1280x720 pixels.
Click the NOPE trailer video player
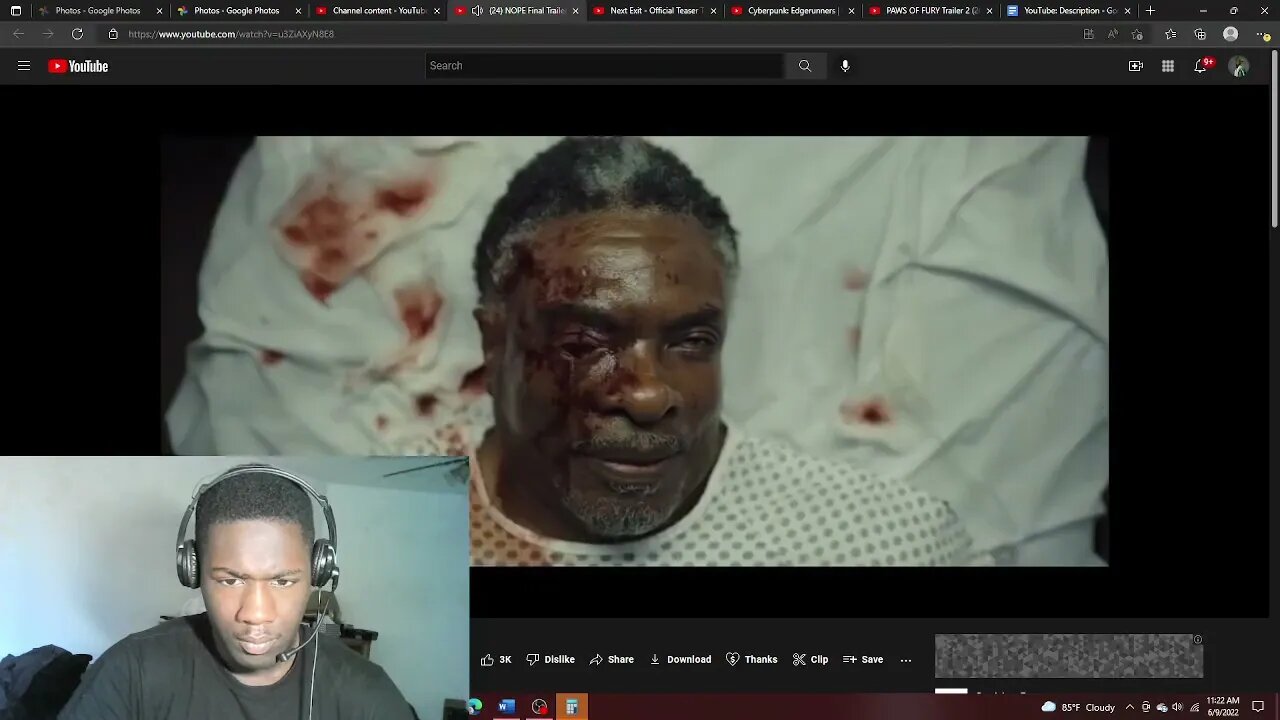click(634, 351)
